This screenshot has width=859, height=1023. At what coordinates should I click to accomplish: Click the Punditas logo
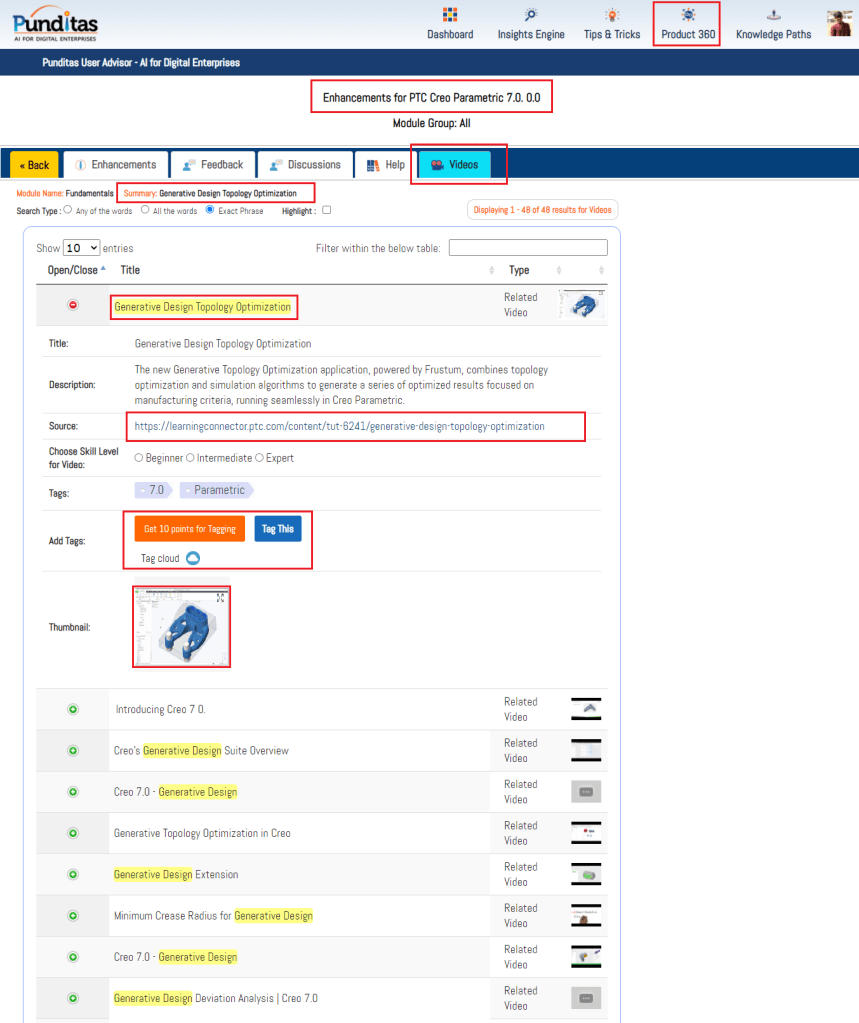coord(56,22)
